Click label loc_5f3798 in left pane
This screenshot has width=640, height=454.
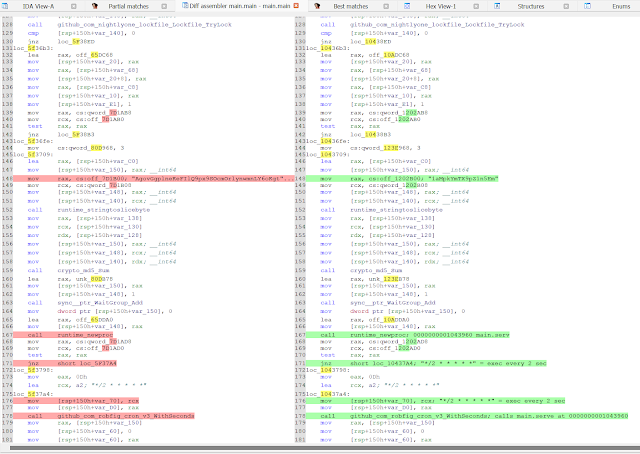pos(33,370)
